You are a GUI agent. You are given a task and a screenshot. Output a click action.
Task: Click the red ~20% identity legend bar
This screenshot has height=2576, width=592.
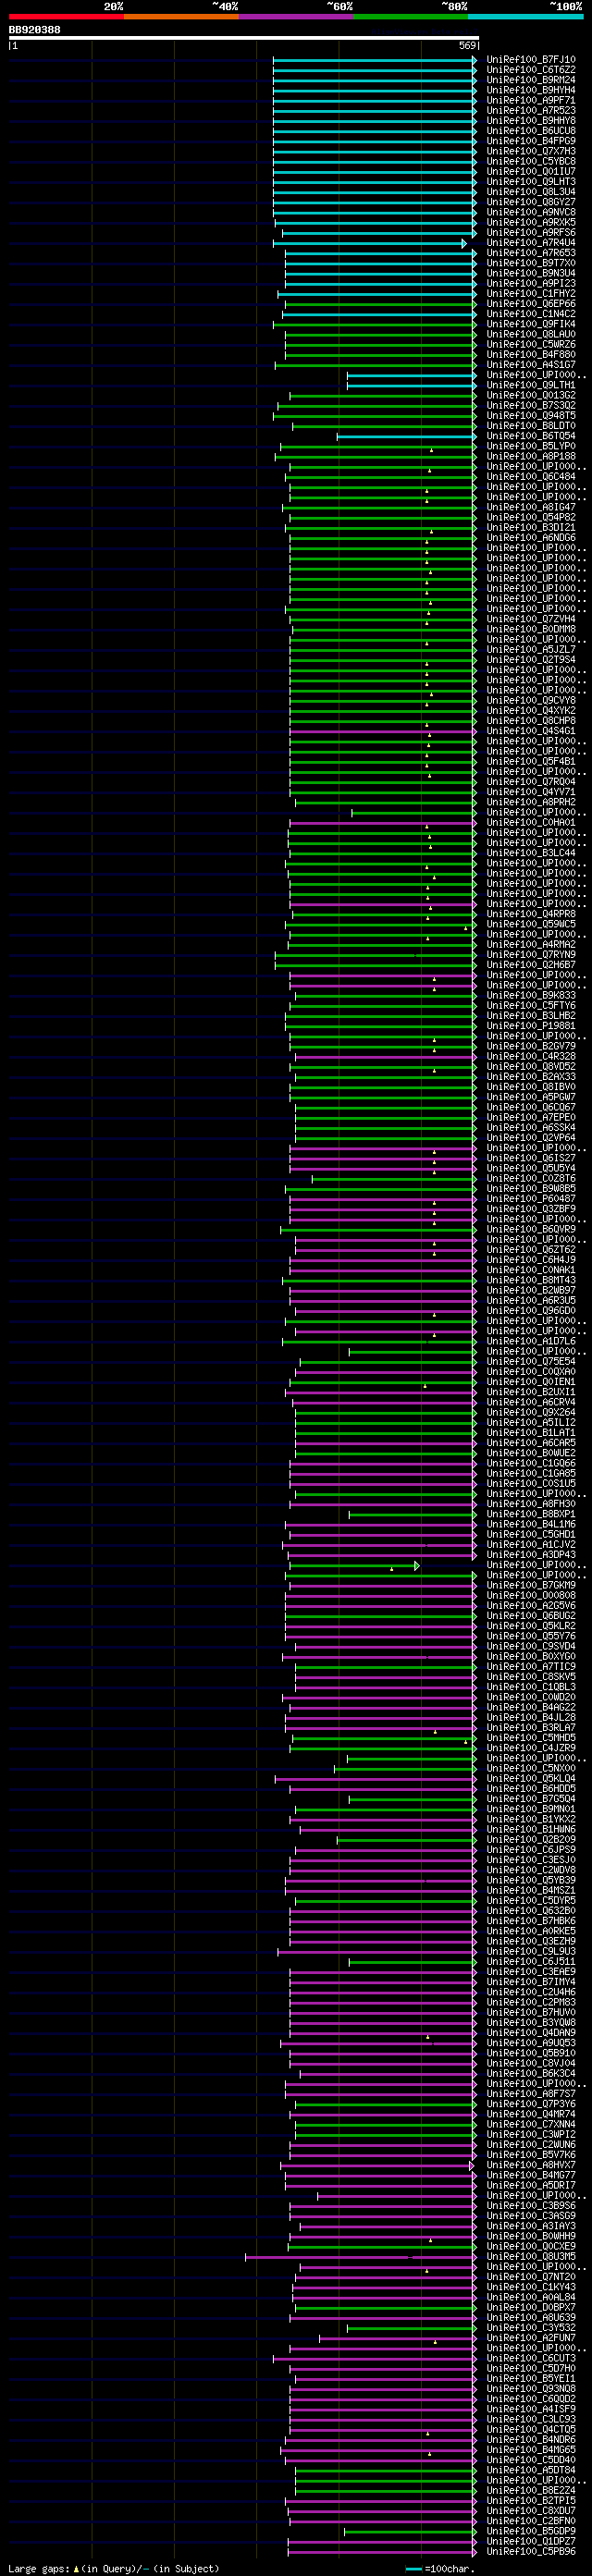66,17
